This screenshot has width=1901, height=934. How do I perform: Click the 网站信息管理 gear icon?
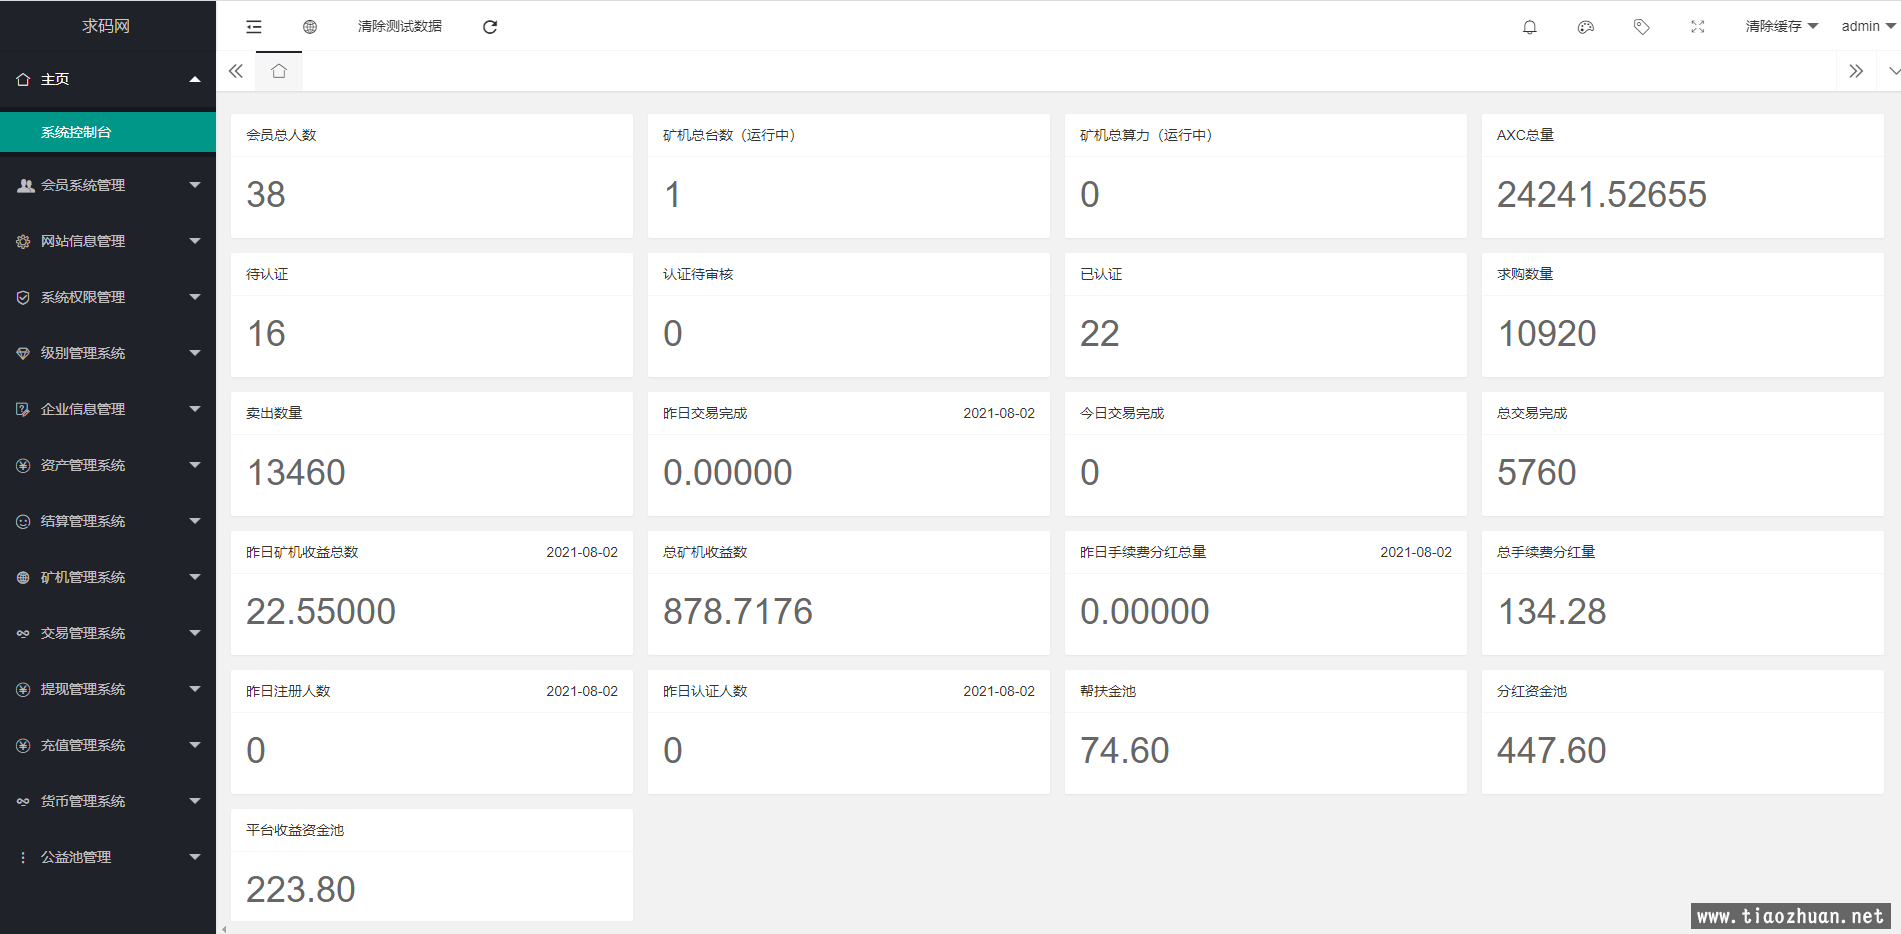point(23,241)
